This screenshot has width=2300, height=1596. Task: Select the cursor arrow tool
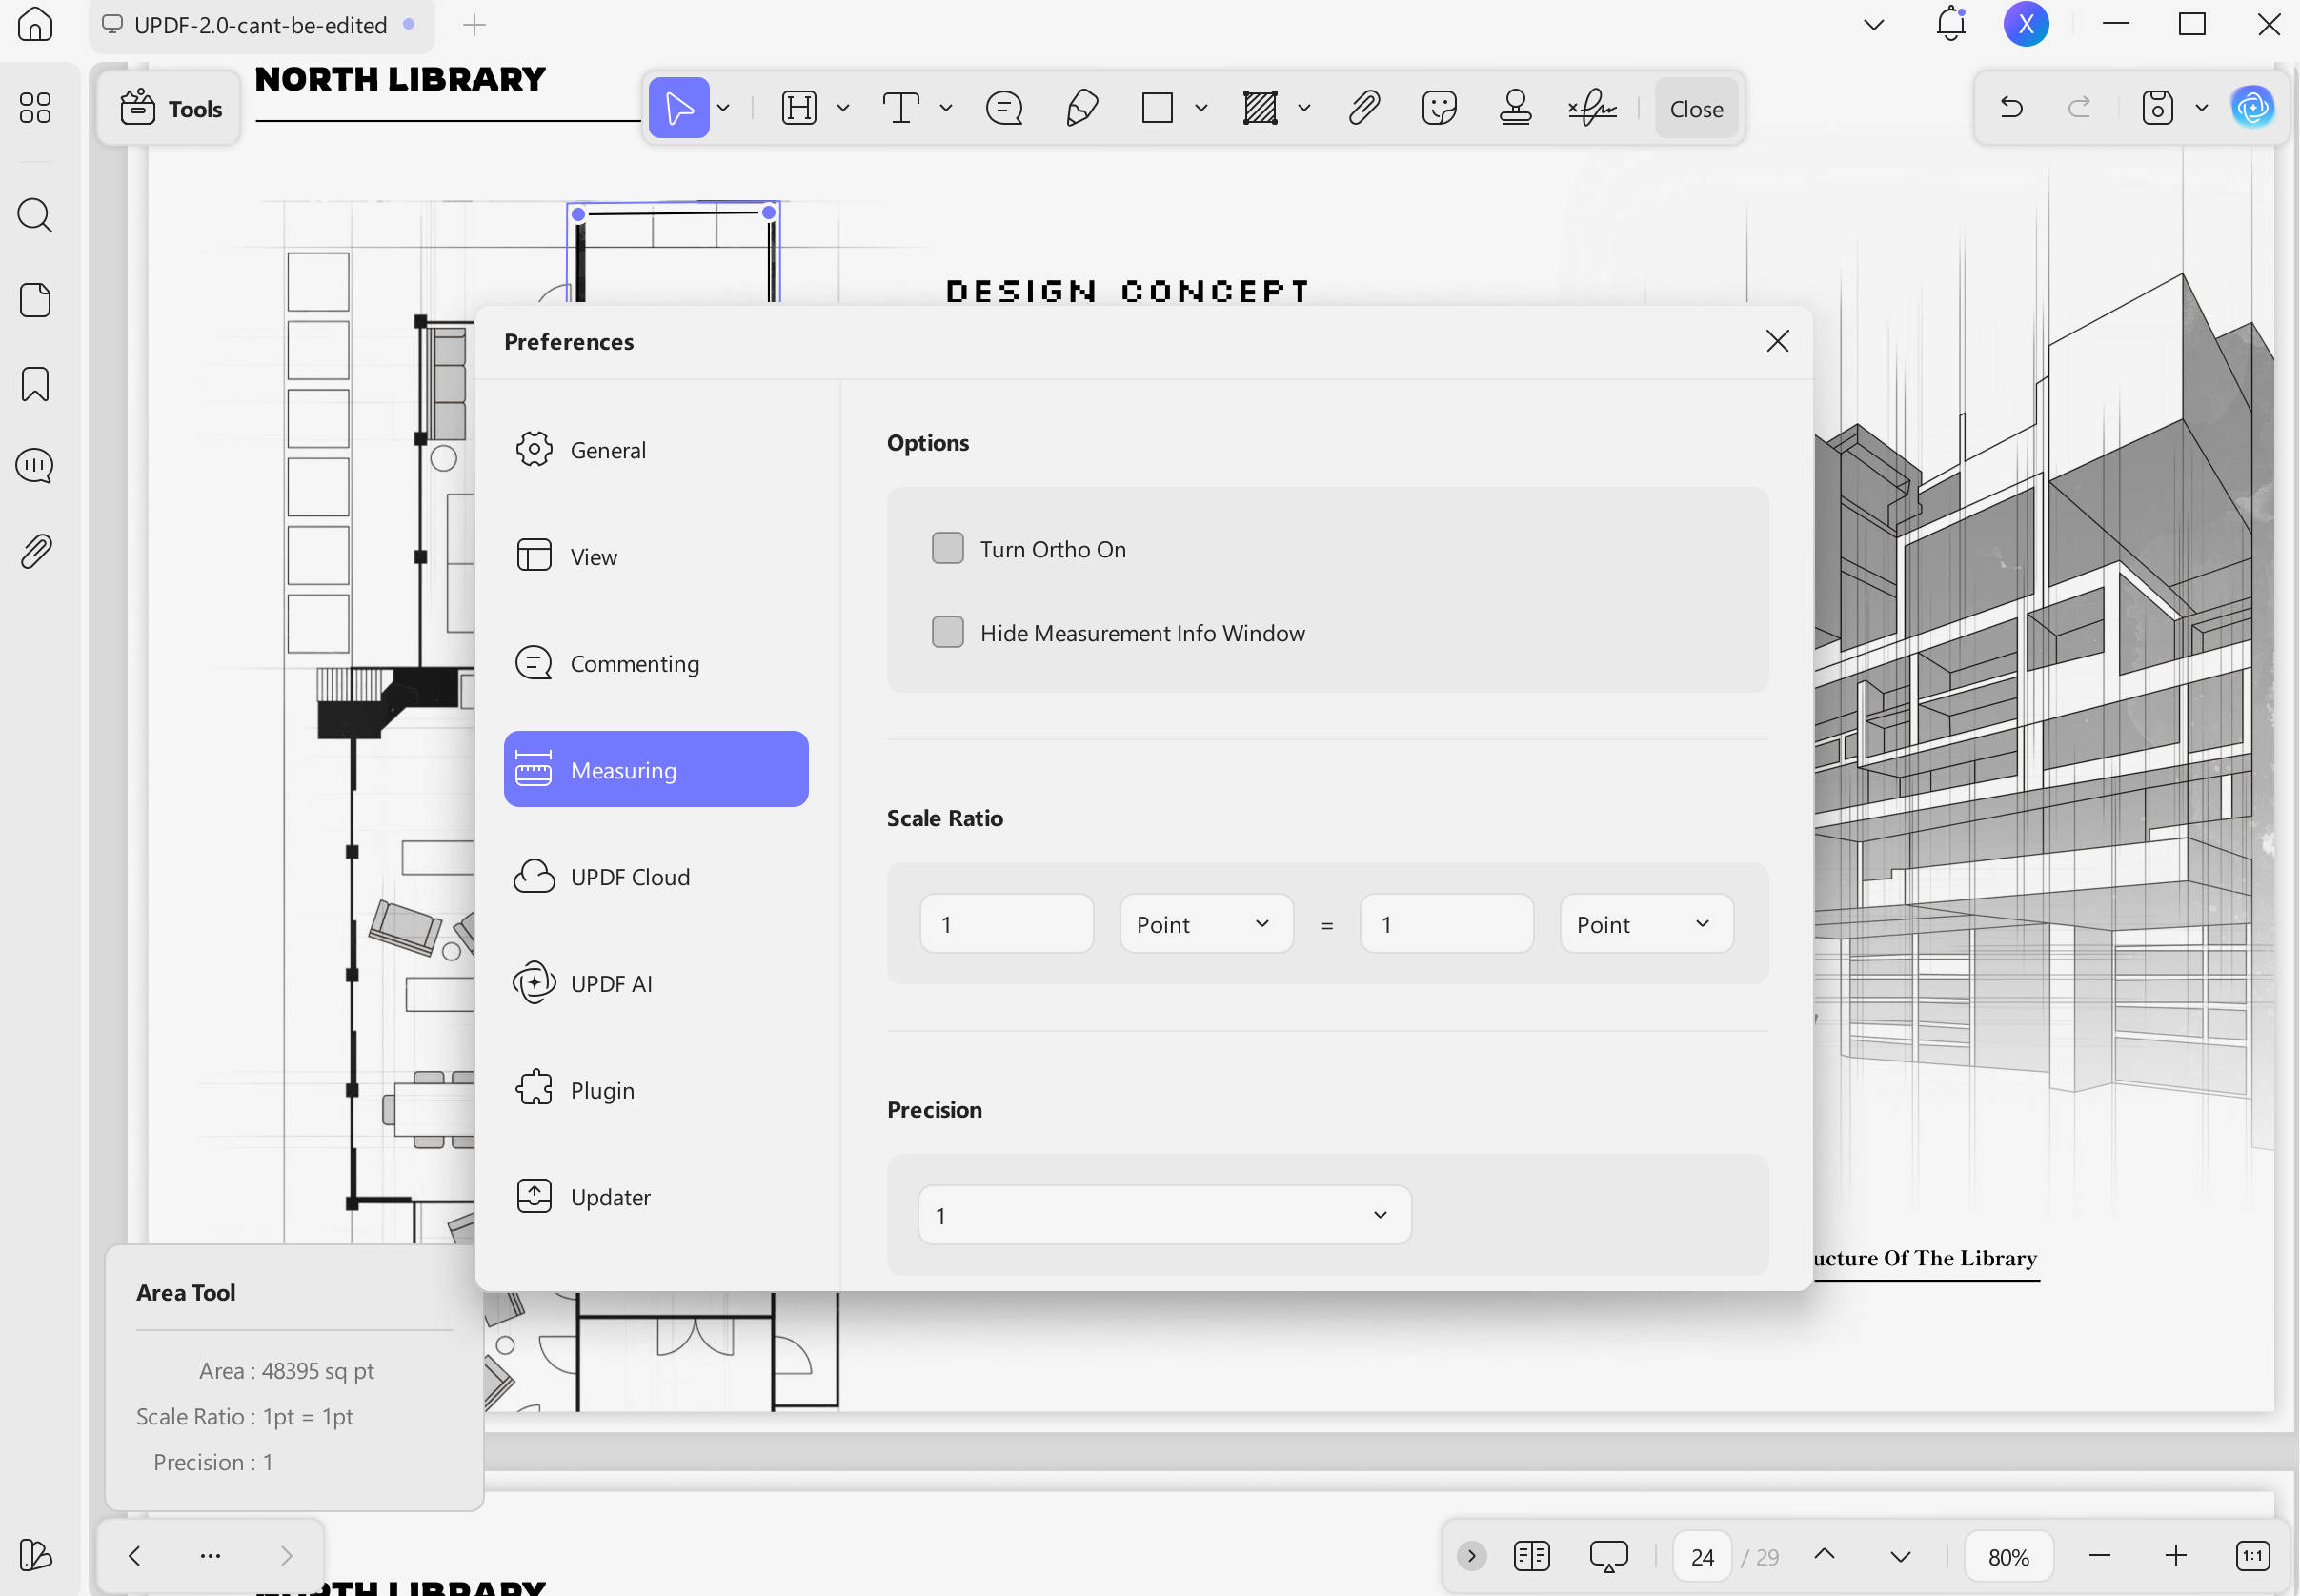tap(679, 108)
